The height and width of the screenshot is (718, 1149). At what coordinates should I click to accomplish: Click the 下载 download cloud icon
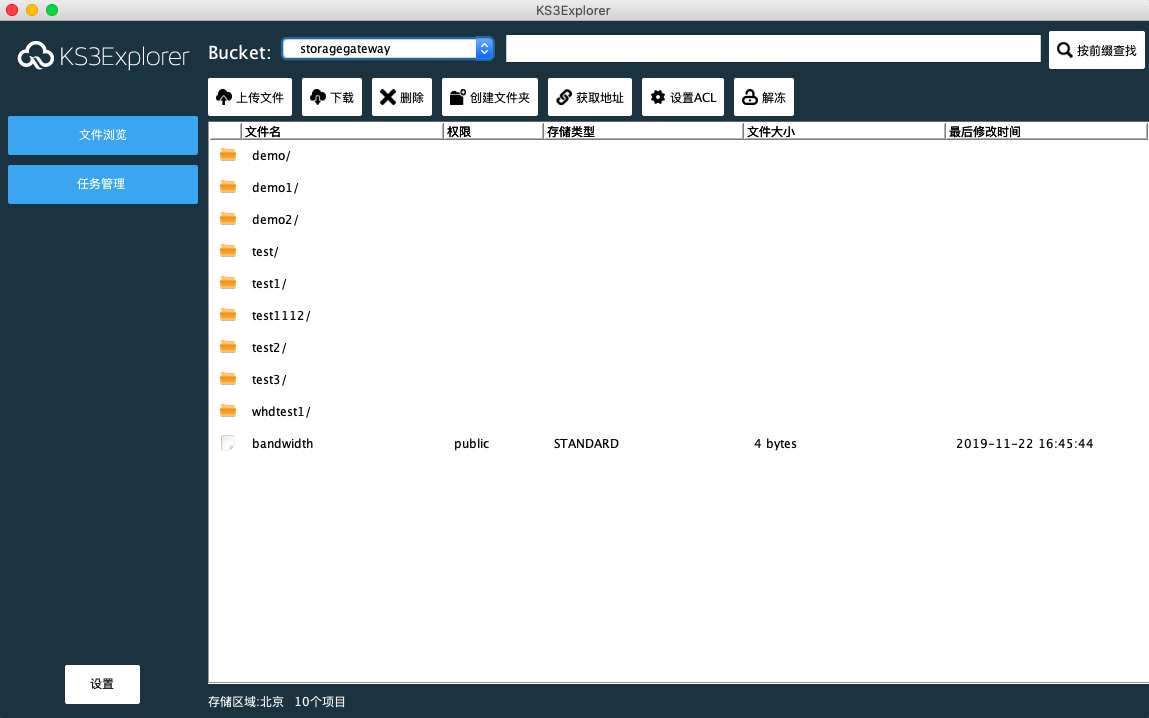tap(318, 97)
